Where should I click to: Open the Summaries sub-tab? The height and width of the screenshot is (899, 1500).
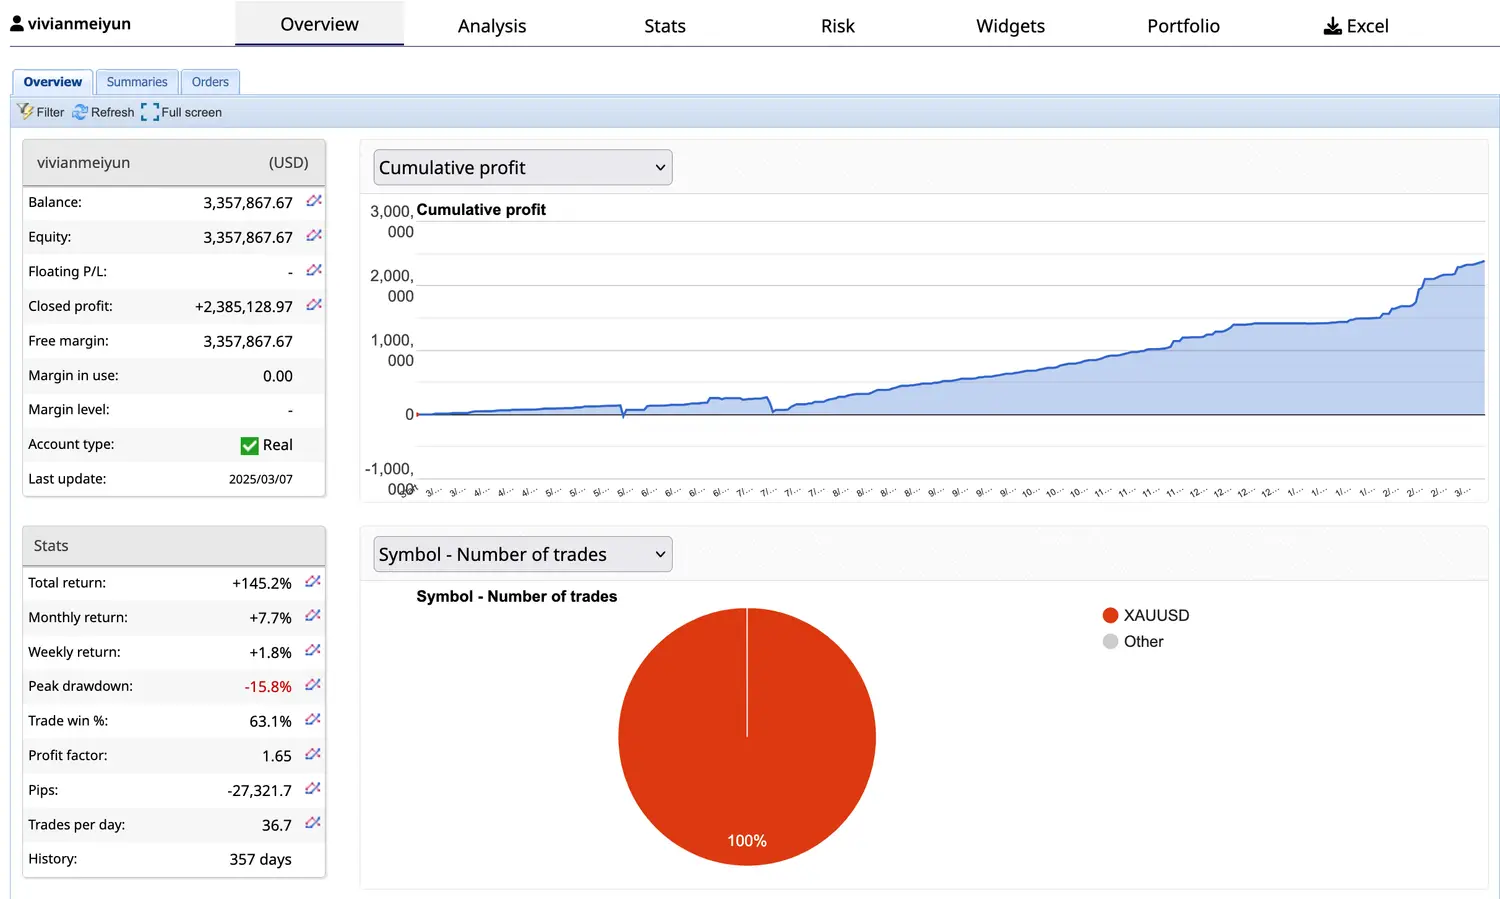point(137,82)
